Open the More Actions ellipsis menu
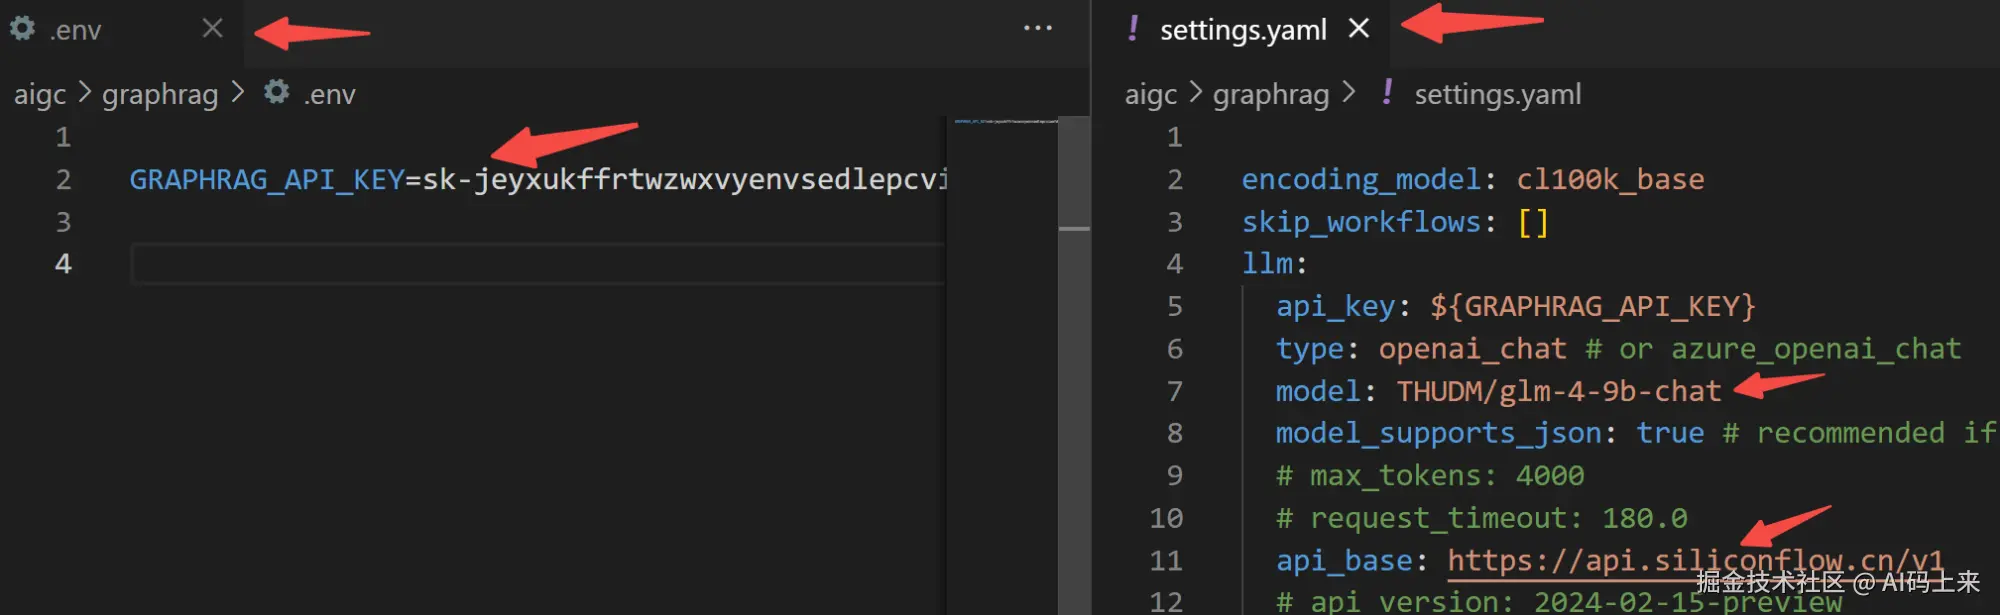The height and width of the screenshot is (615, 2000). [x=1037, y=29]
